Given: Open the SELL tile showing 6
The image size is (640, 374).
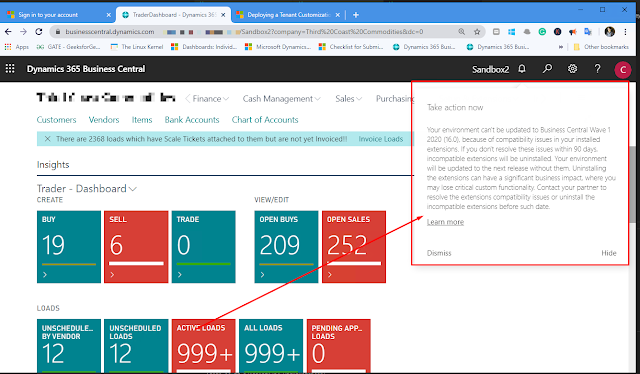Looking at the screenshot, I should click(x=136, y=247).
